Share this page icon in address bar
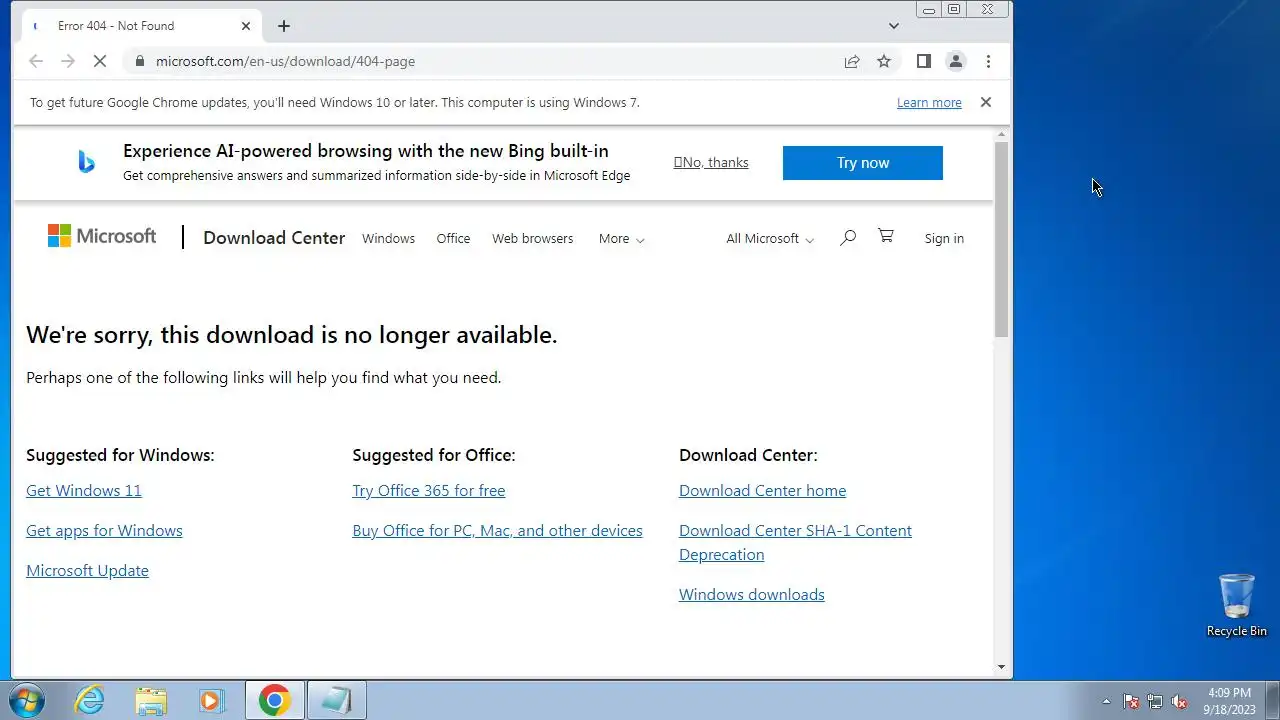This screenshot has height=720, width=1280. click(x=852, y=61)
